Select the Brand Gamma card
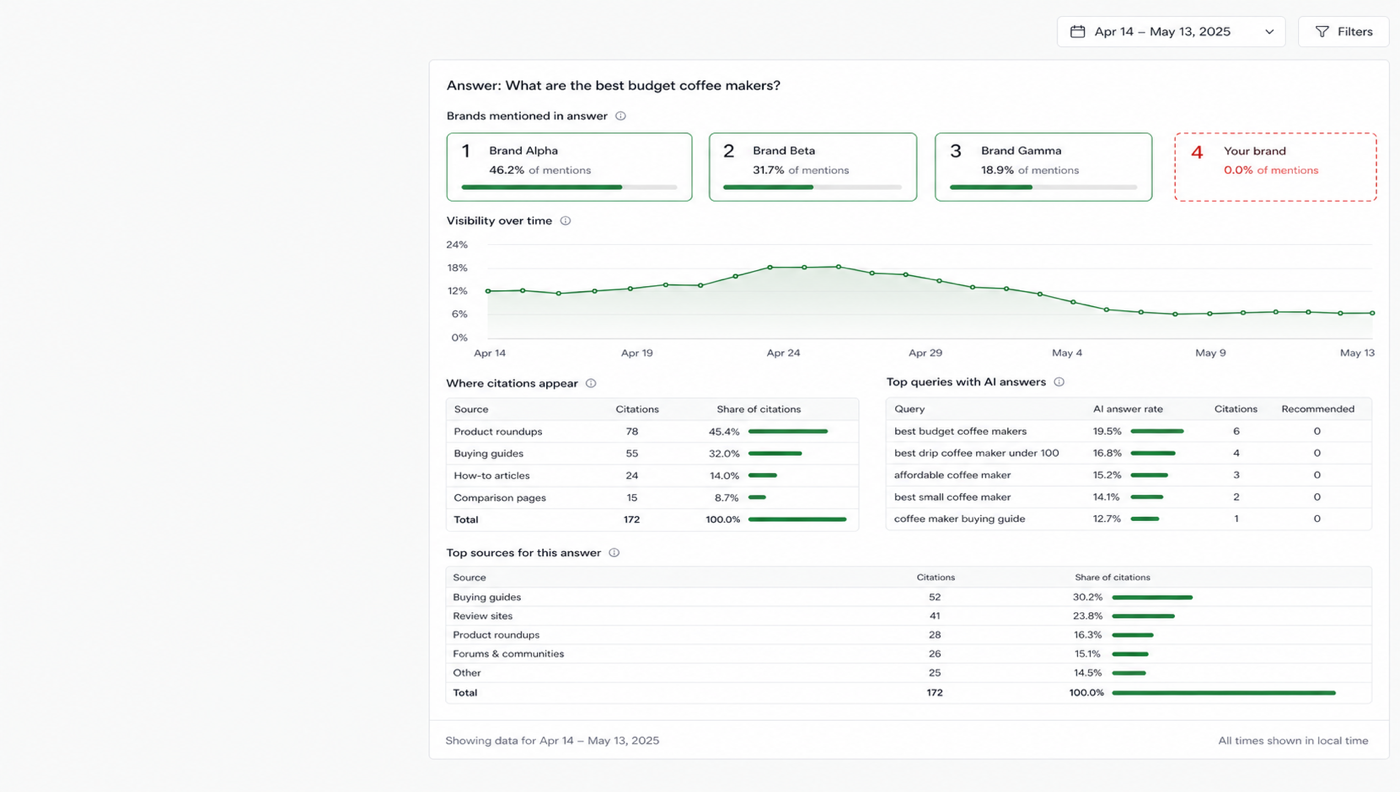1400x792 pixels. [1043, 167]
